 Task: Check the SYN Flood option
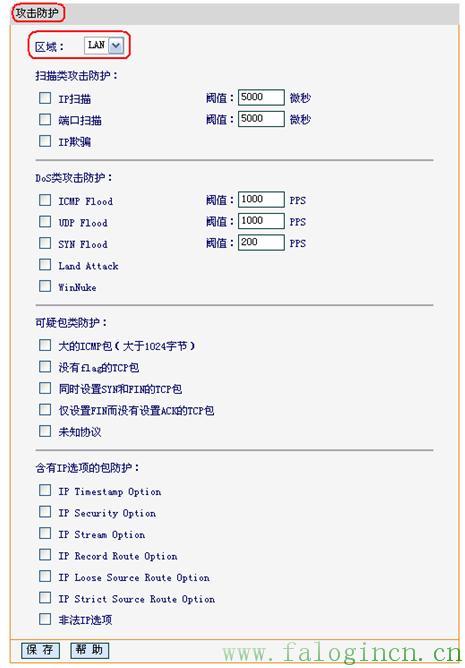(x=45, y=243)
